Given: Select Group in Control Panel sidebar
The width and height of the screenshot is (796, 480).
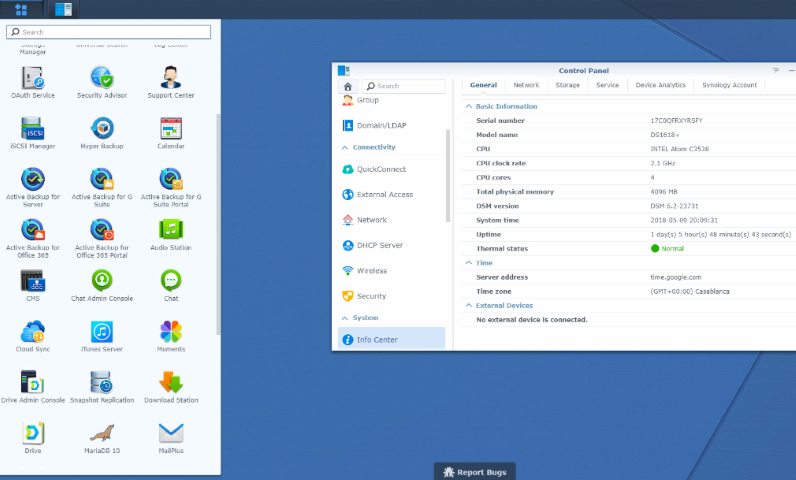Looking at the screenshot, I should click(x=391, y=100).
